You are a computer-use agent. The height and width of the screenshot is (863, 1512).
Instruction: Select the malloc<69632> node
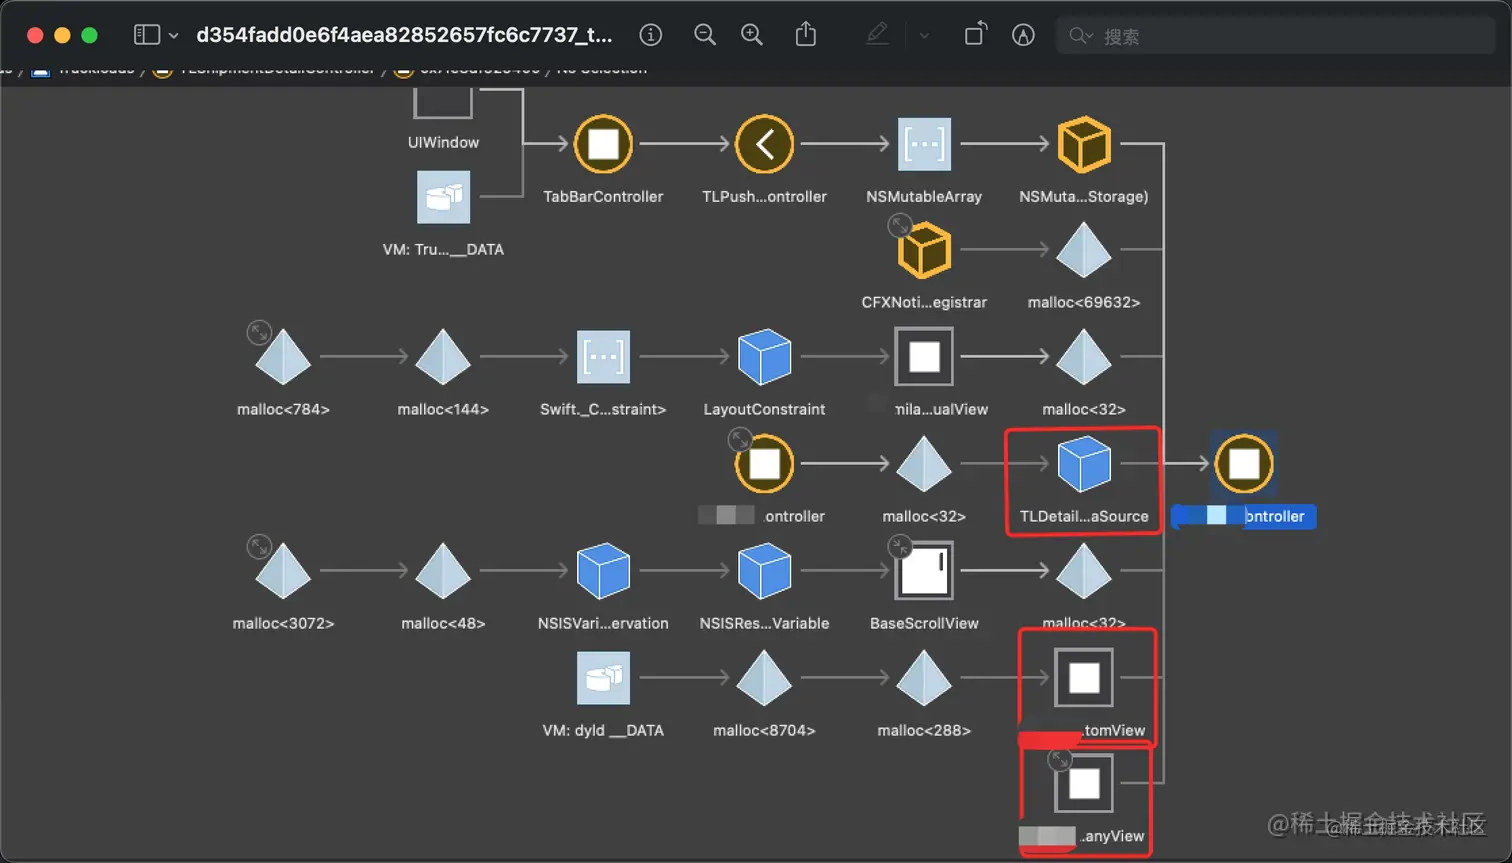pyautogui.click(x=1084, y=250)
